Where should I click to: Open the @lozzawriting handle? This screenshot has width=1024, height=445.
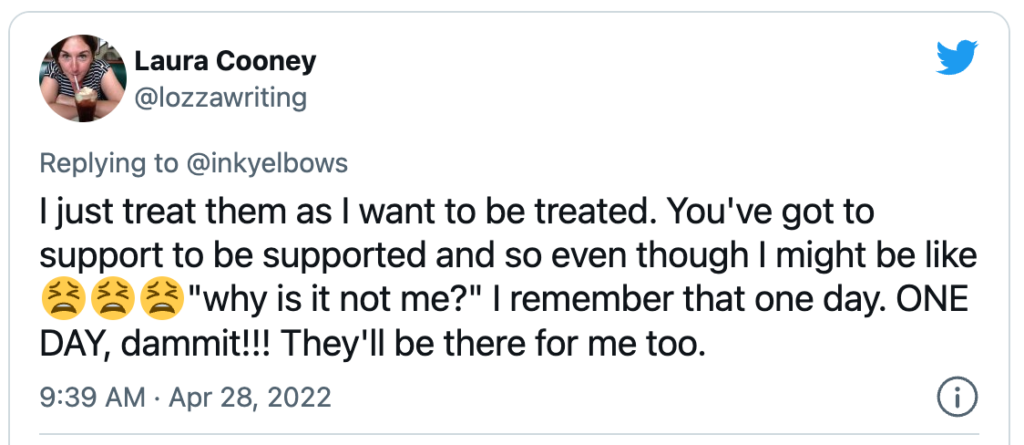[x=221, y=98]
